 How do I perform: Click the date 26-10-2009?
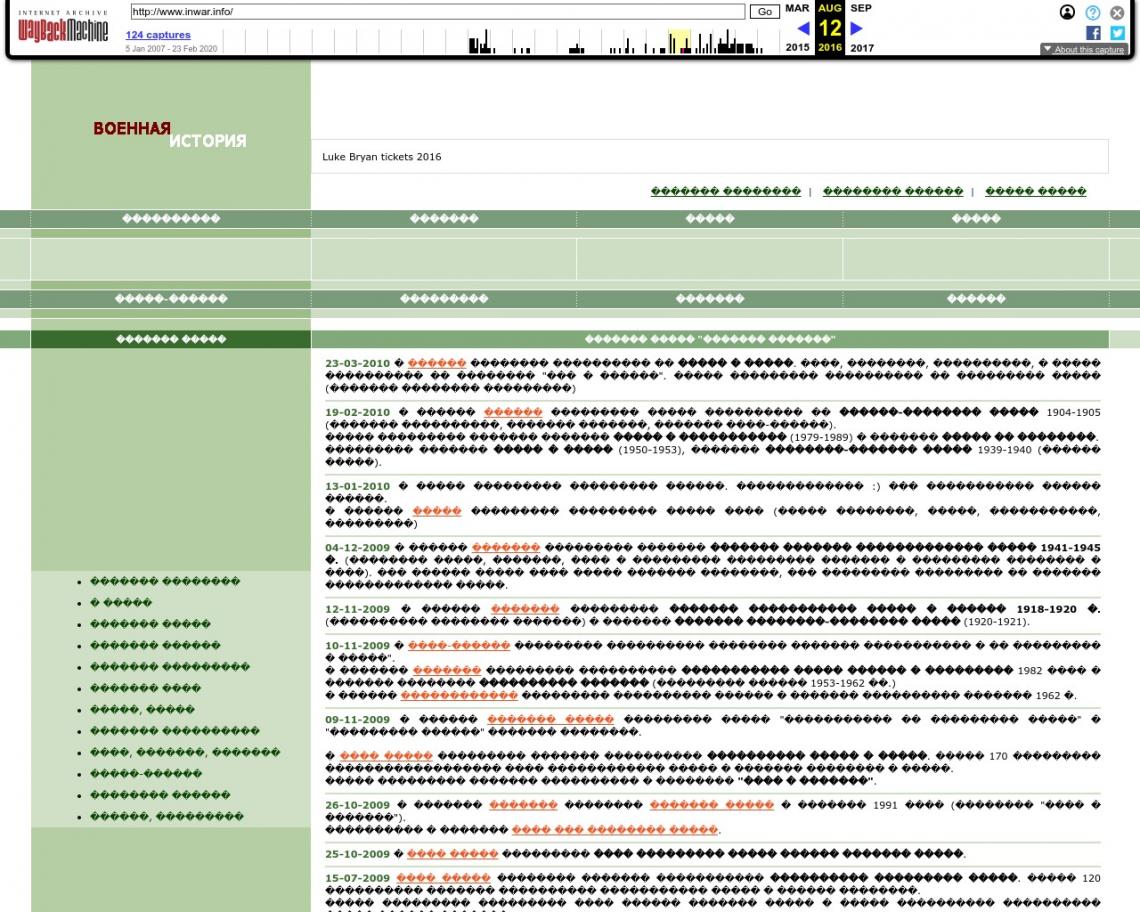[357, 805]
